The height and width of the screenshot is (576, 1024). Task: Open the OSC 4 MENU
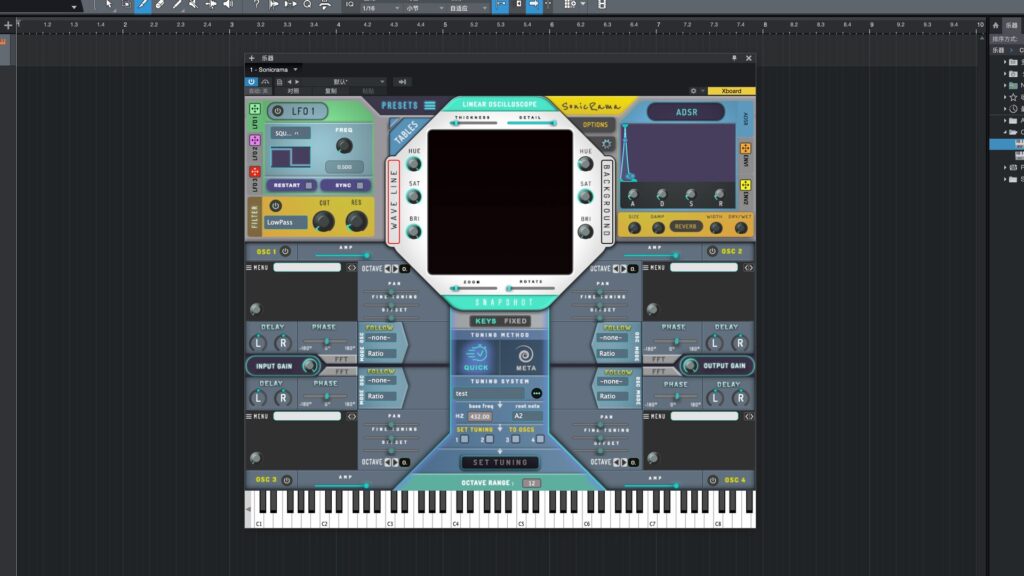click(x=654, y=417)
